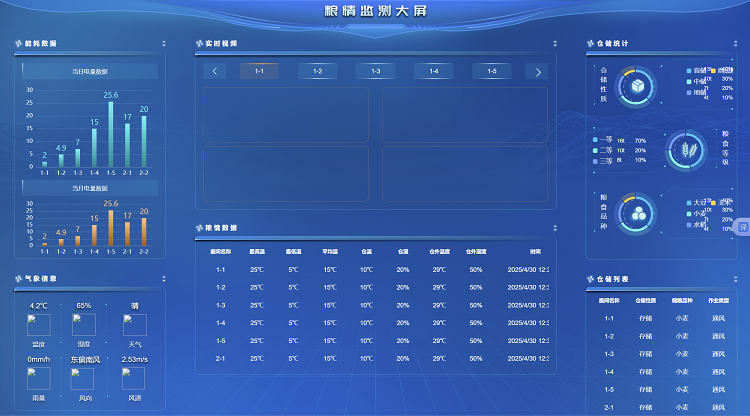This screenshot has width=750, height=416.
Task: Click the 雨量 rainfall icon
Action: click(x=39, y=378)
